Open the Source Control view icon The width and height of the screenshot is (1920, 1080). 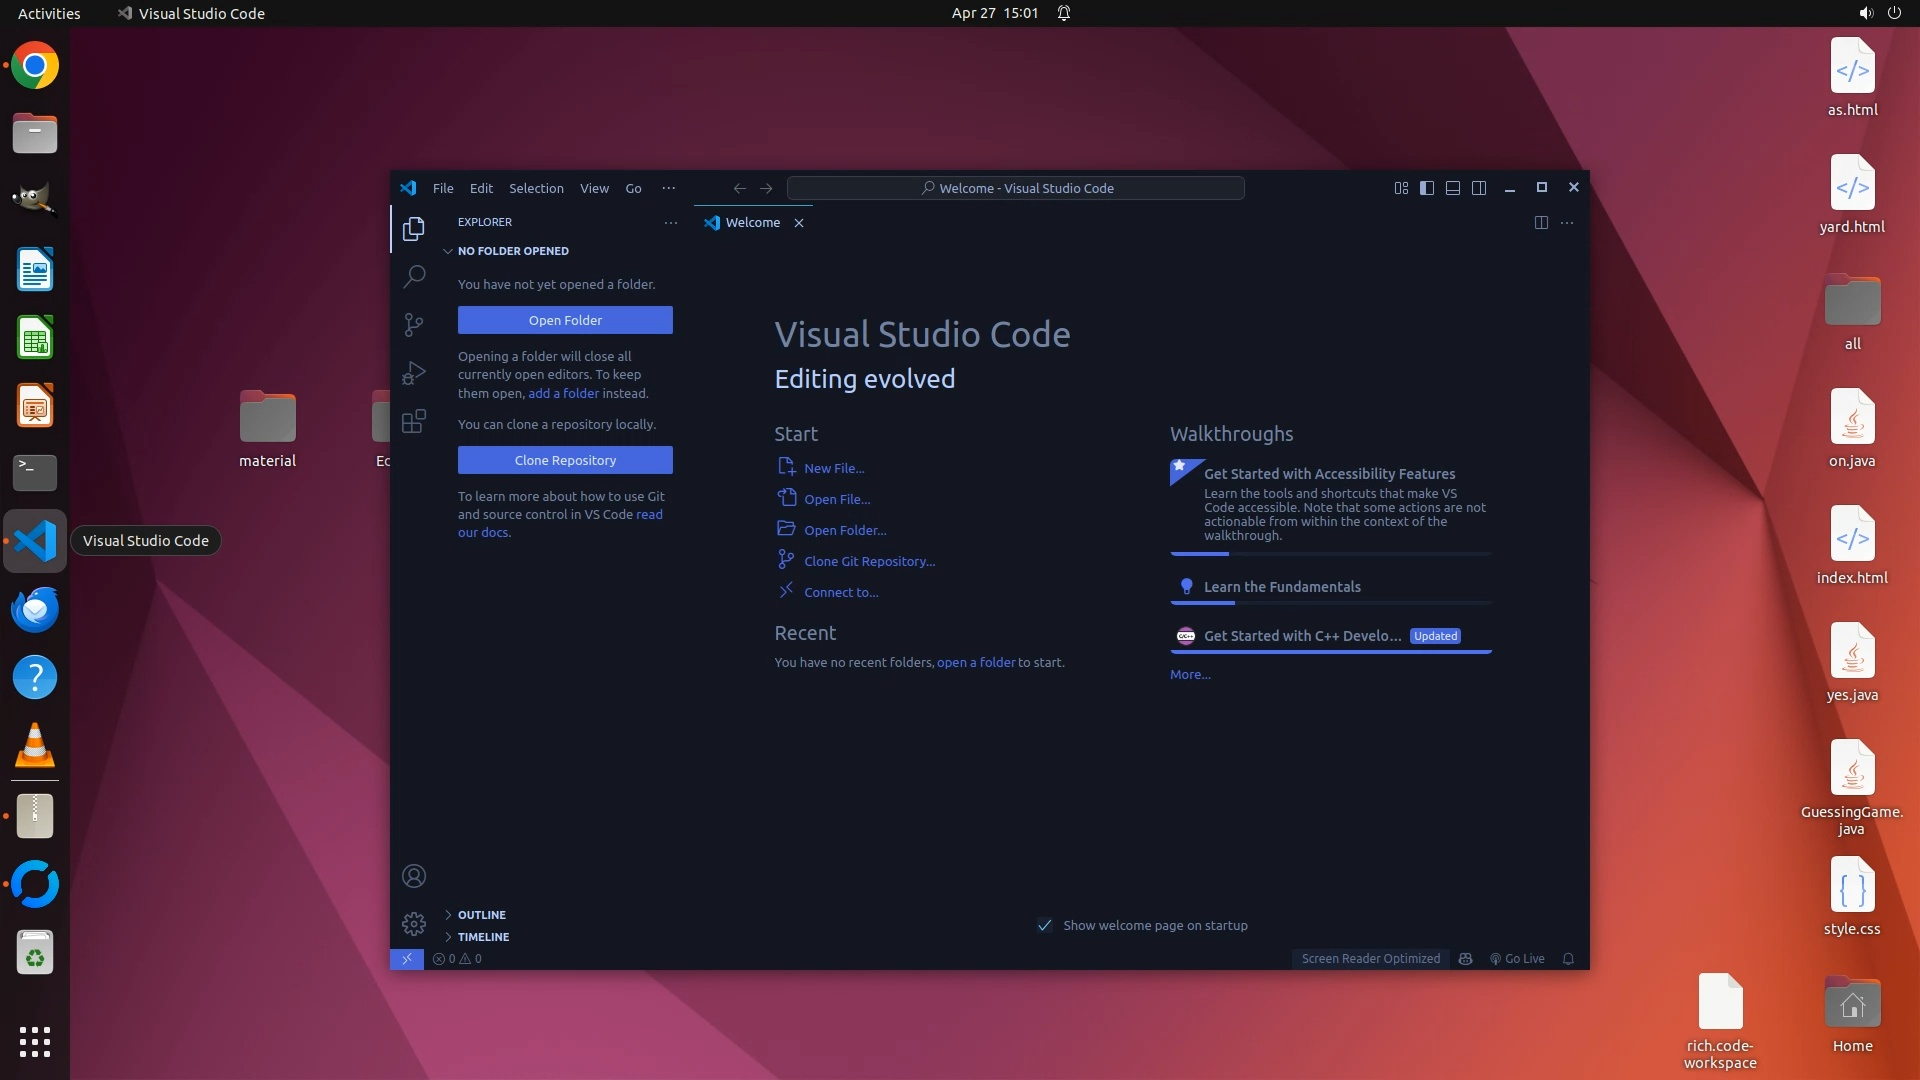pos(414,324)
